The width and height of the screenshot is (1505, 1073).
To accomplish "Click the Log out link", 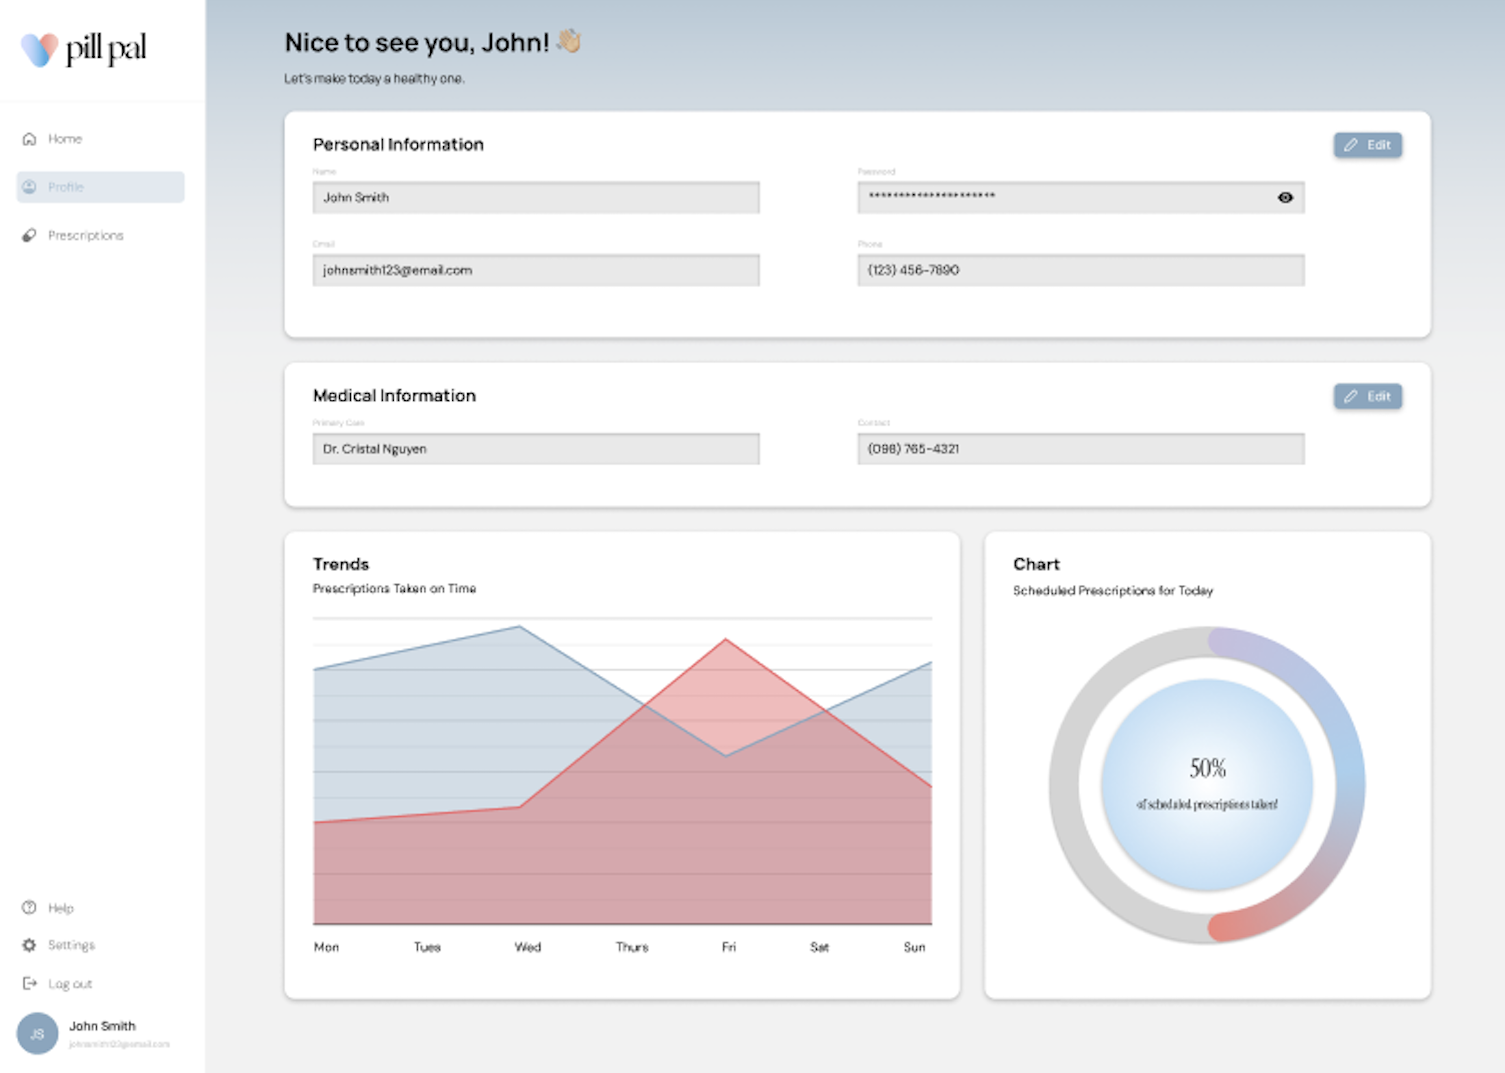I will pos(70,984).
